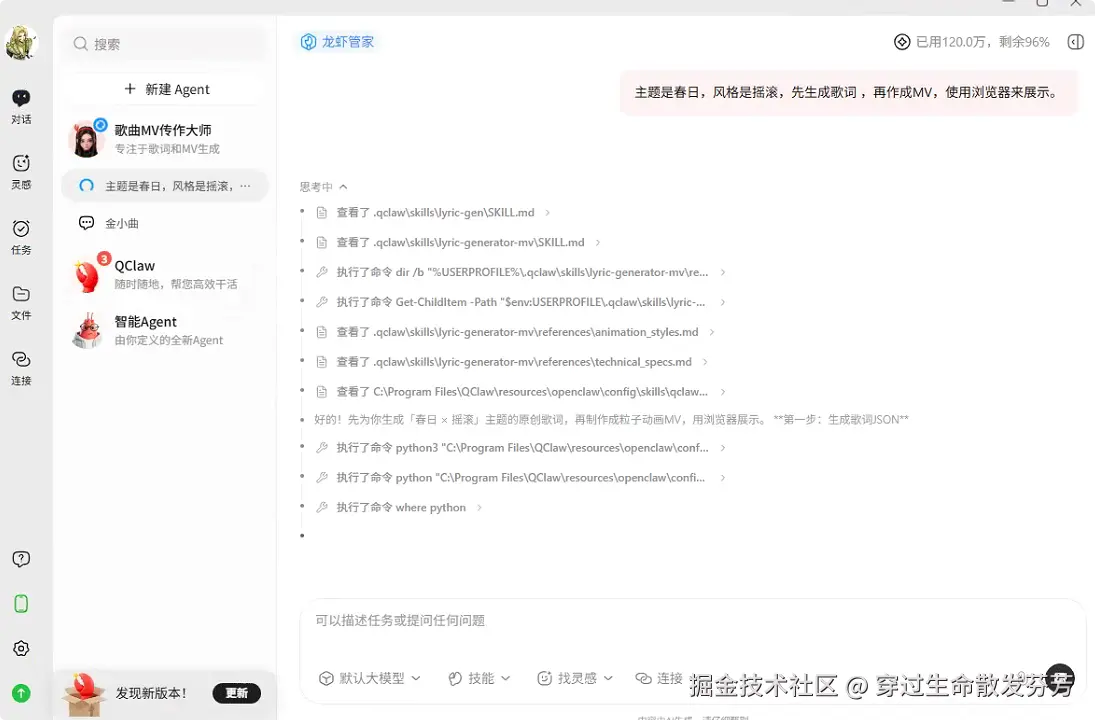The image size is (1095, 720).
Task: Click the usage quota 已用120.0万 indicator
Action: (x=972, y=42)
